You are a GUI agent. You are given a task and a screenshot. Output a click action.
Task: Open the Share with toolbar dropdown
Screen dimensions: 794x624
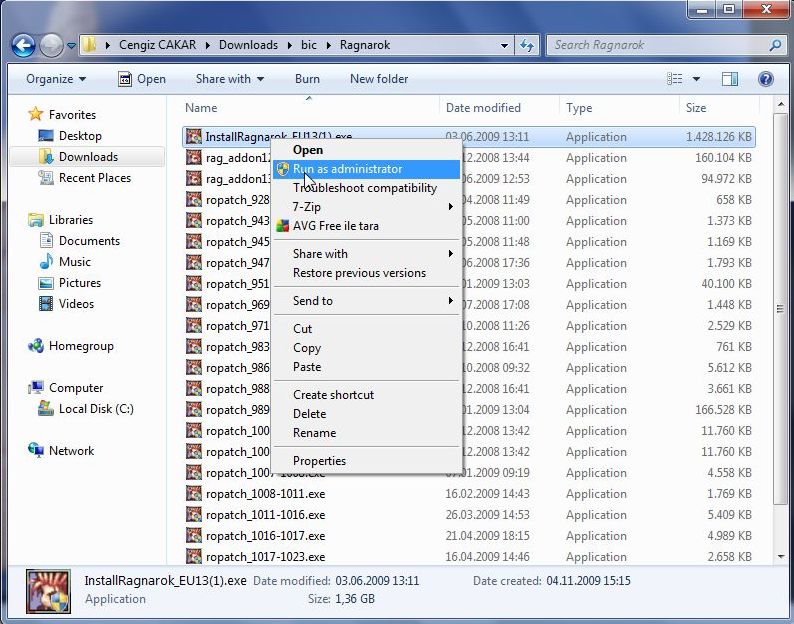coord(230,79)
